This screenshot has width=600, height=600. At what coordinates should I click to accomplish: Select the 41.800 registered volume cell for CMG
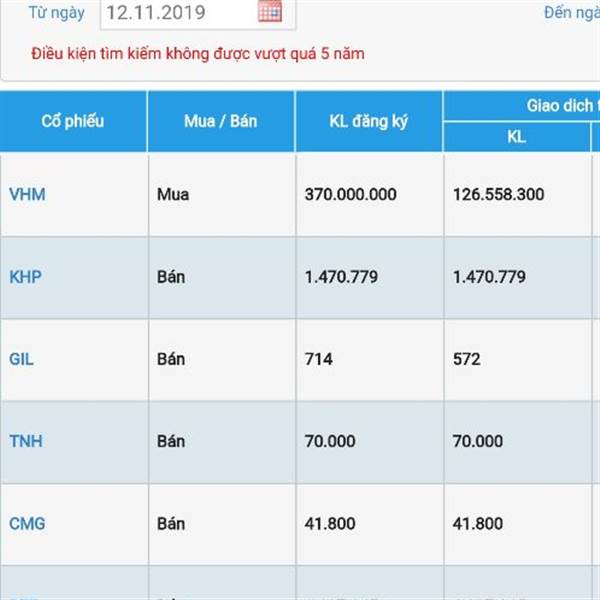[x=370, y=523]
